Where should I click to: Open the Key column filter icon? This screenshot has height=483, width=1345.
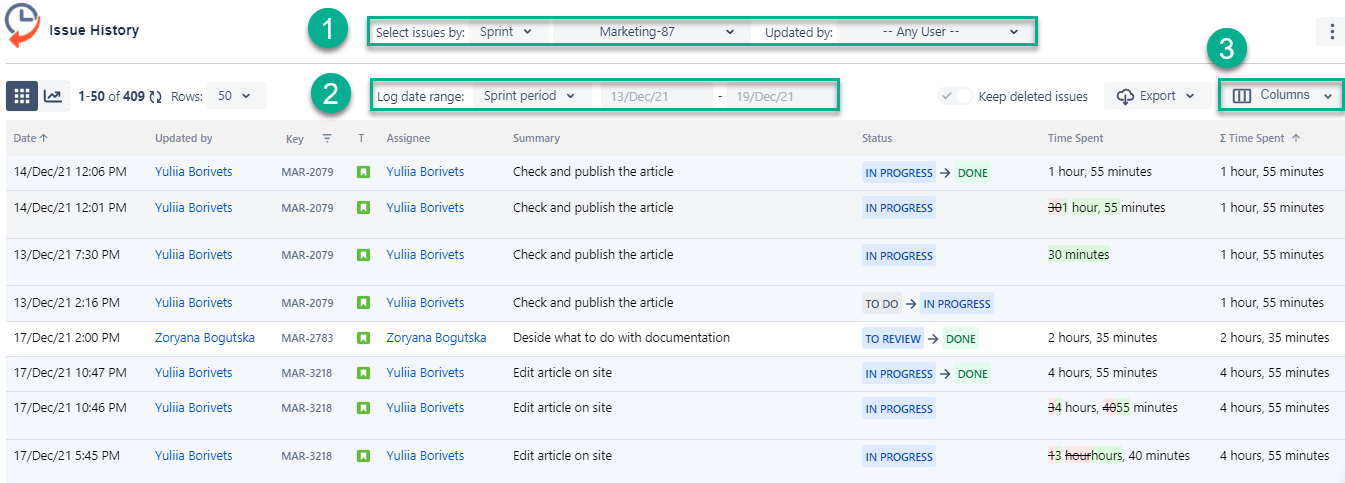[x=326, y=138]
